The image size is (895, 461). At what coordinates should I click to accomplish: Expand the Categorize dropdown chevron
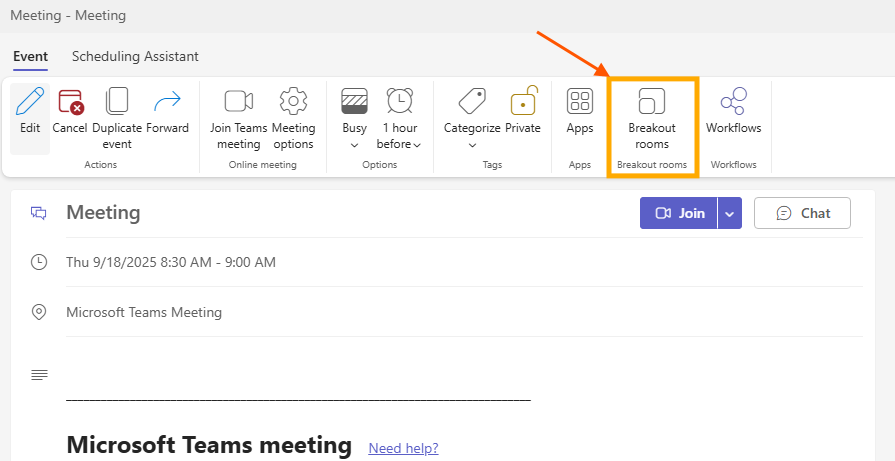click(x=472, y=145)
